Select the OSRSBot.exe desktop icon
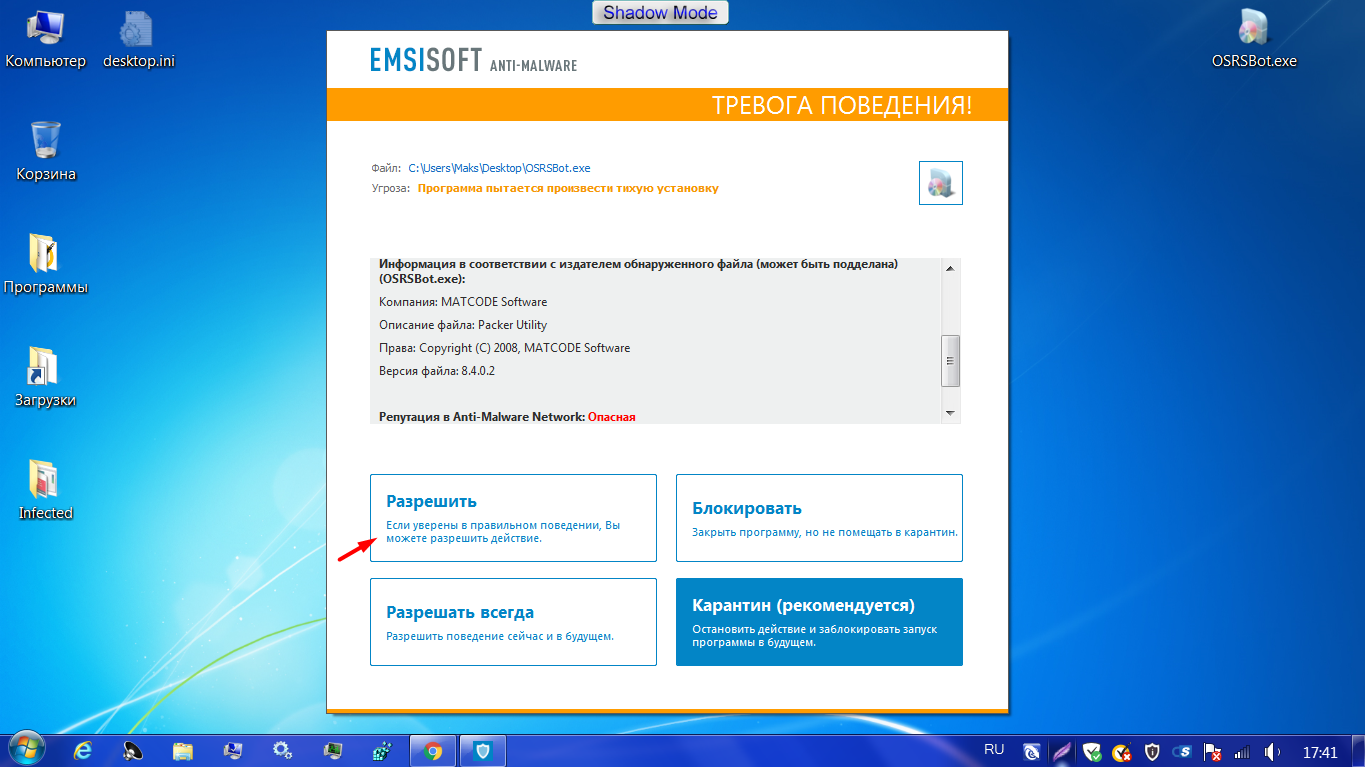 (1254, 40)
